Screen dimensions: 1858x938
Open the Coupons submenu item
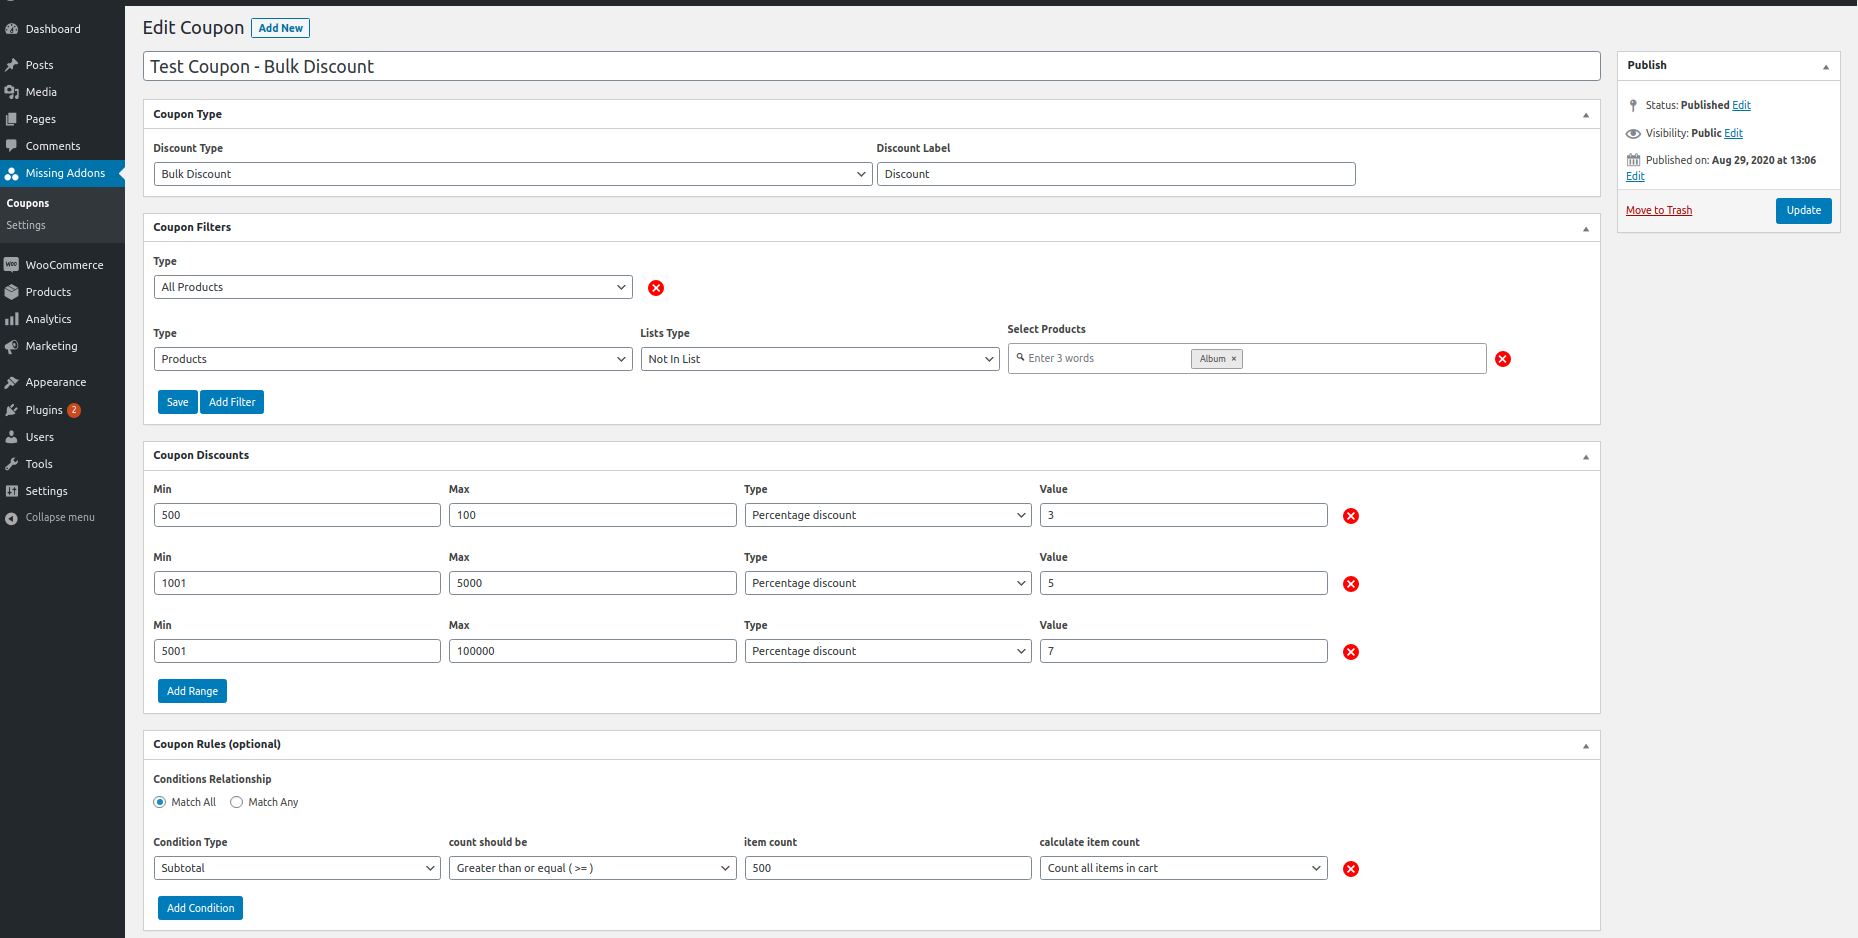28,203
